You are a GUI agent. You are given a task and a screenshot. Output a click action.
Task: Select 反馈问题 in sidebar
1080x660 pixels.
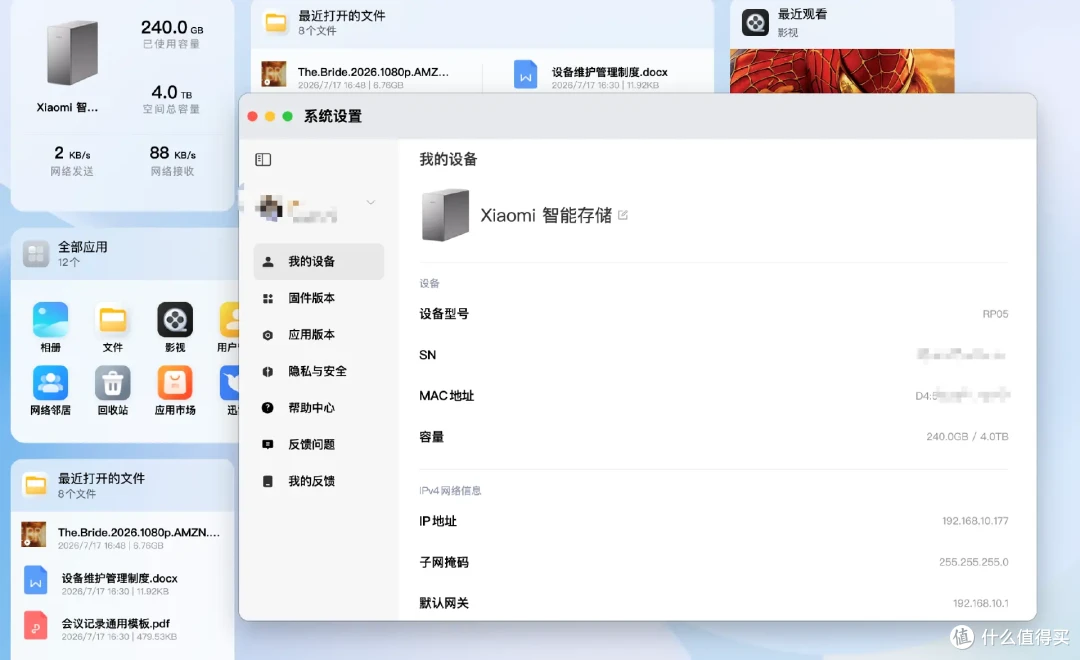tap(318, 444)
